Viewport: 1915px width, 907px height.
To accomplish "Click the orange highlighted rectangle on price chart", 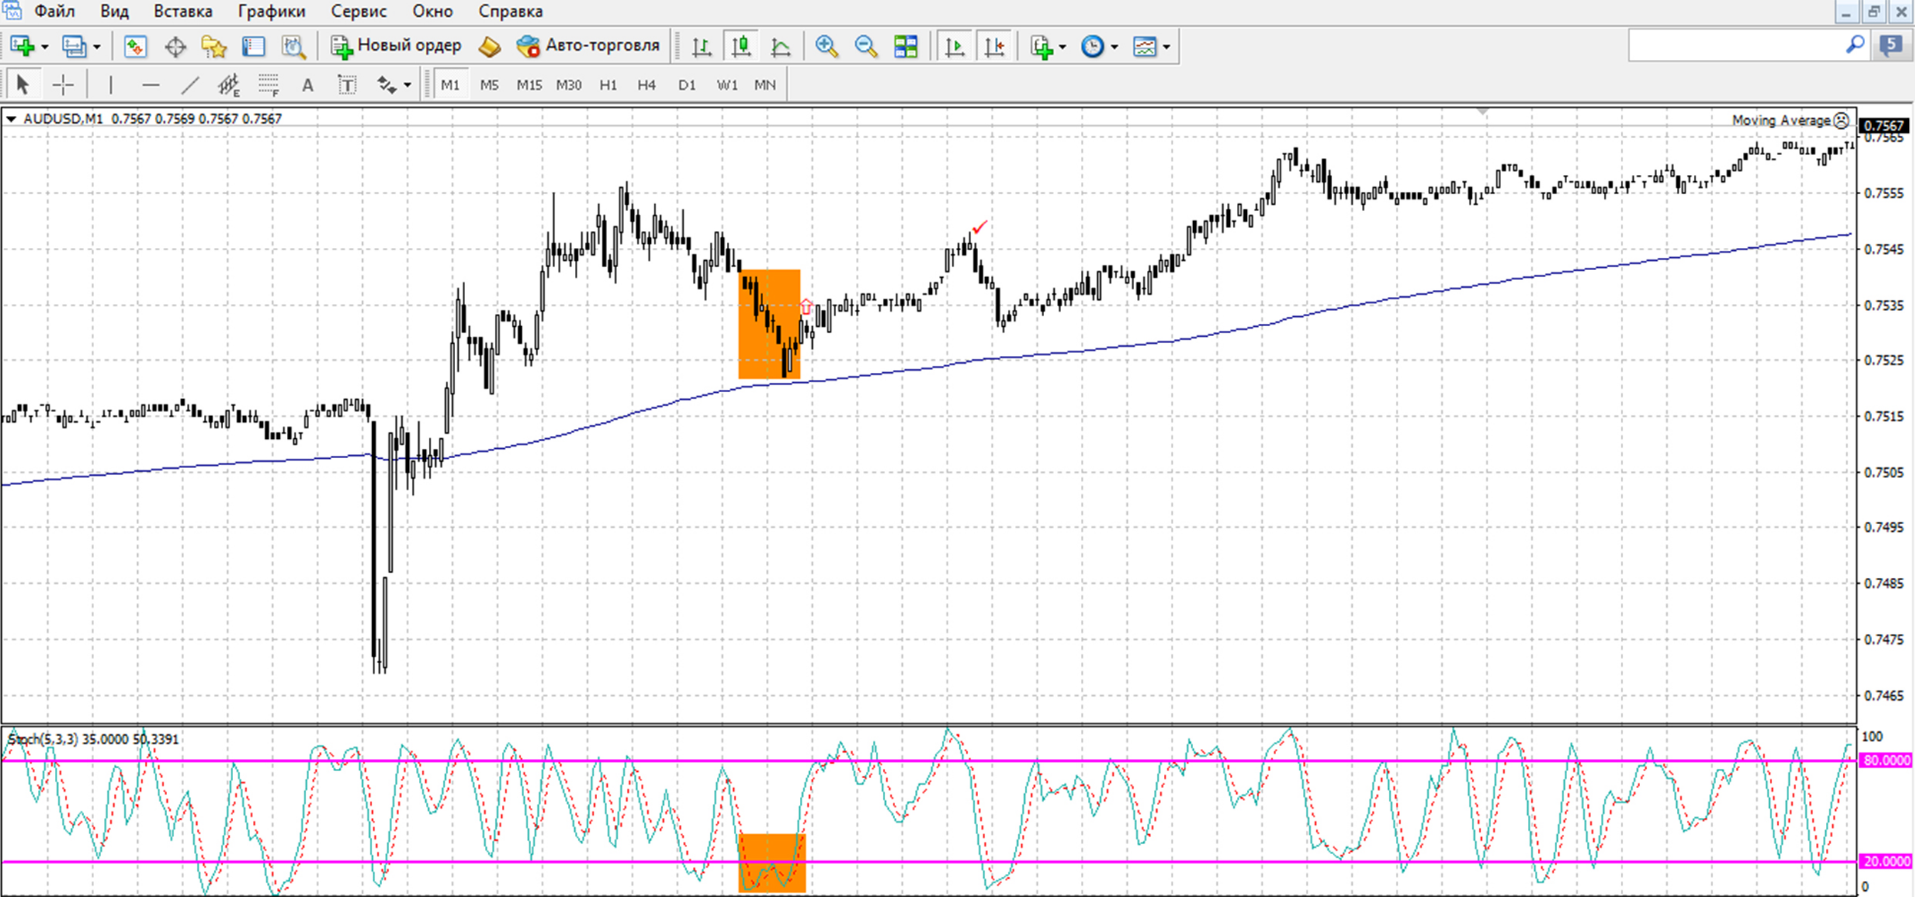I will coord(770,324).
